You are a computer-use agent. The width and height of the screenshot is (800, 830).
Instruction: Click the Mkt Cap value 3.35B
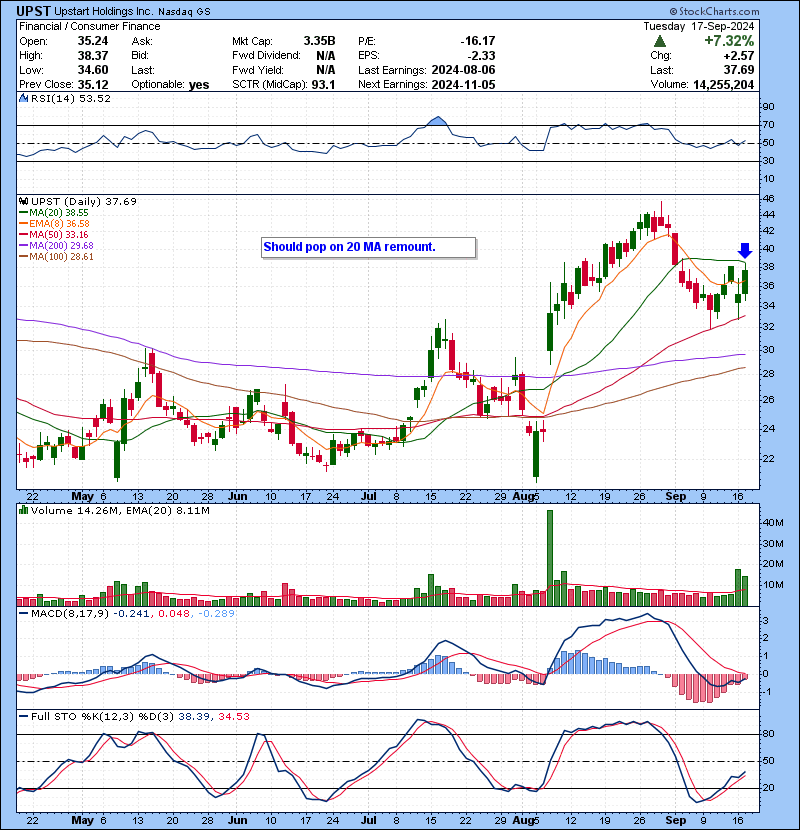(x=319, y=41)
